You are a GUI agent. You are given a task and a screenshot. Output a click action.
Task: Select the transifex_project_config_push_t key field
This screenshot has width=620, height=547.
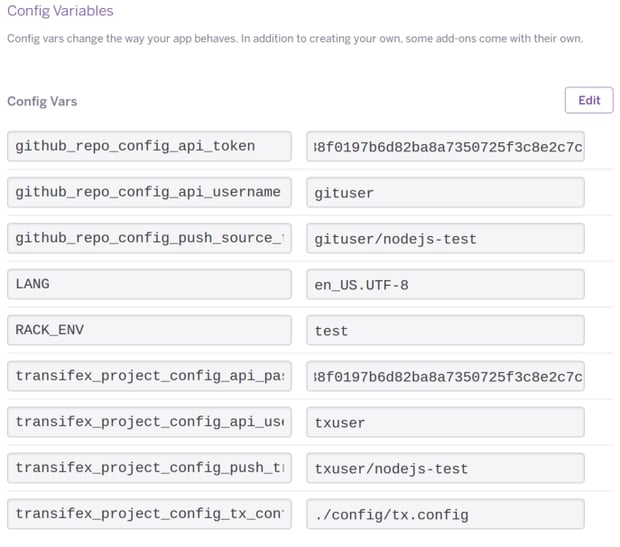(149, 468)
